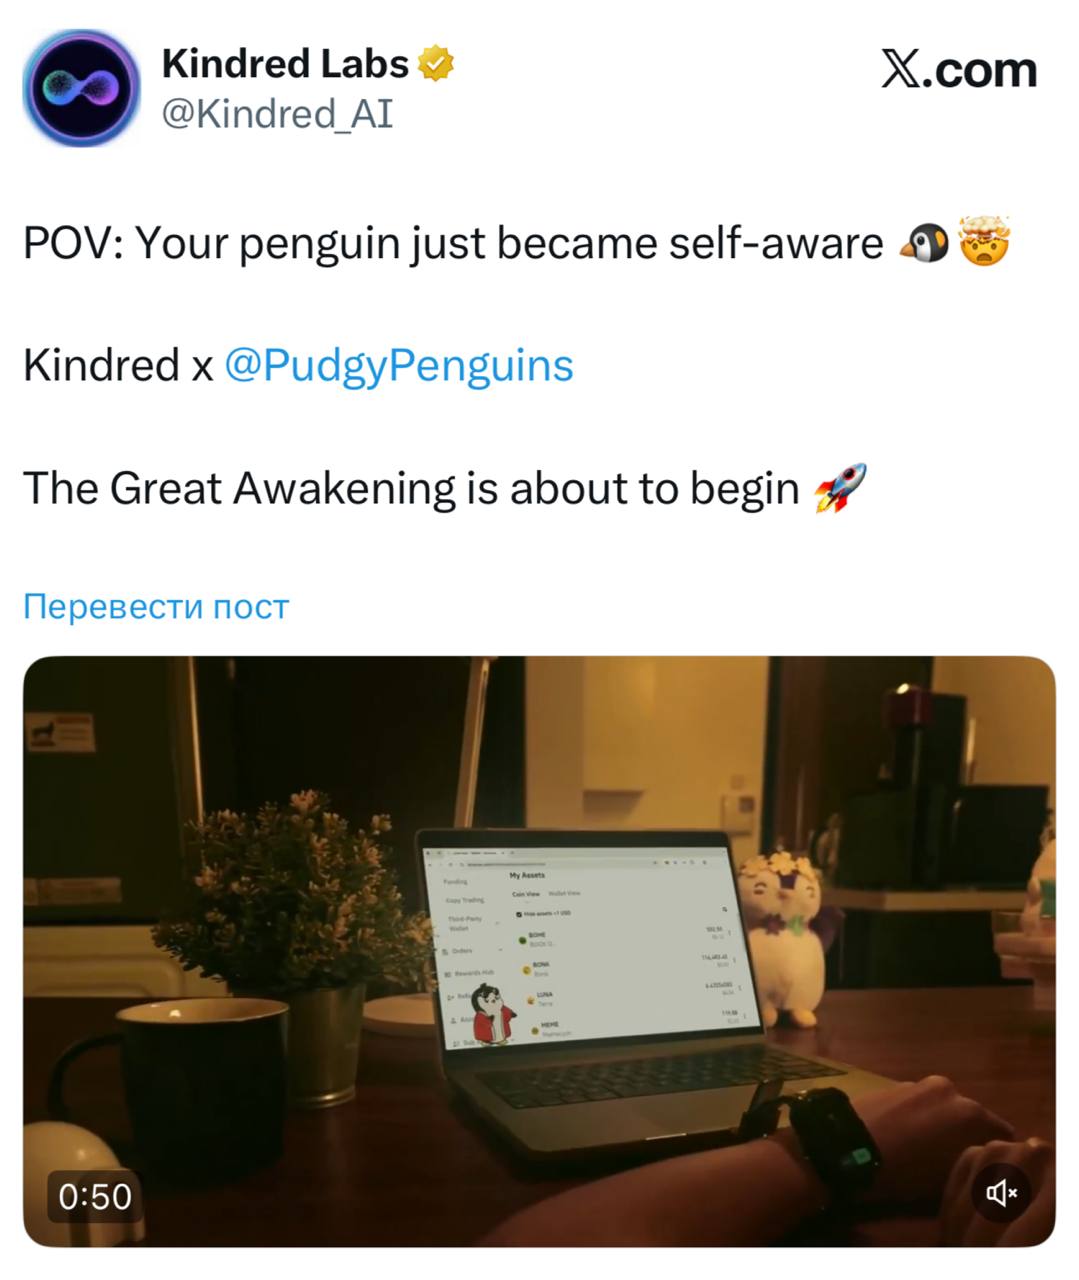Click the 0:50 video duration badge
This screenshot has width=1079, height=1280.
click(95, 1196)
